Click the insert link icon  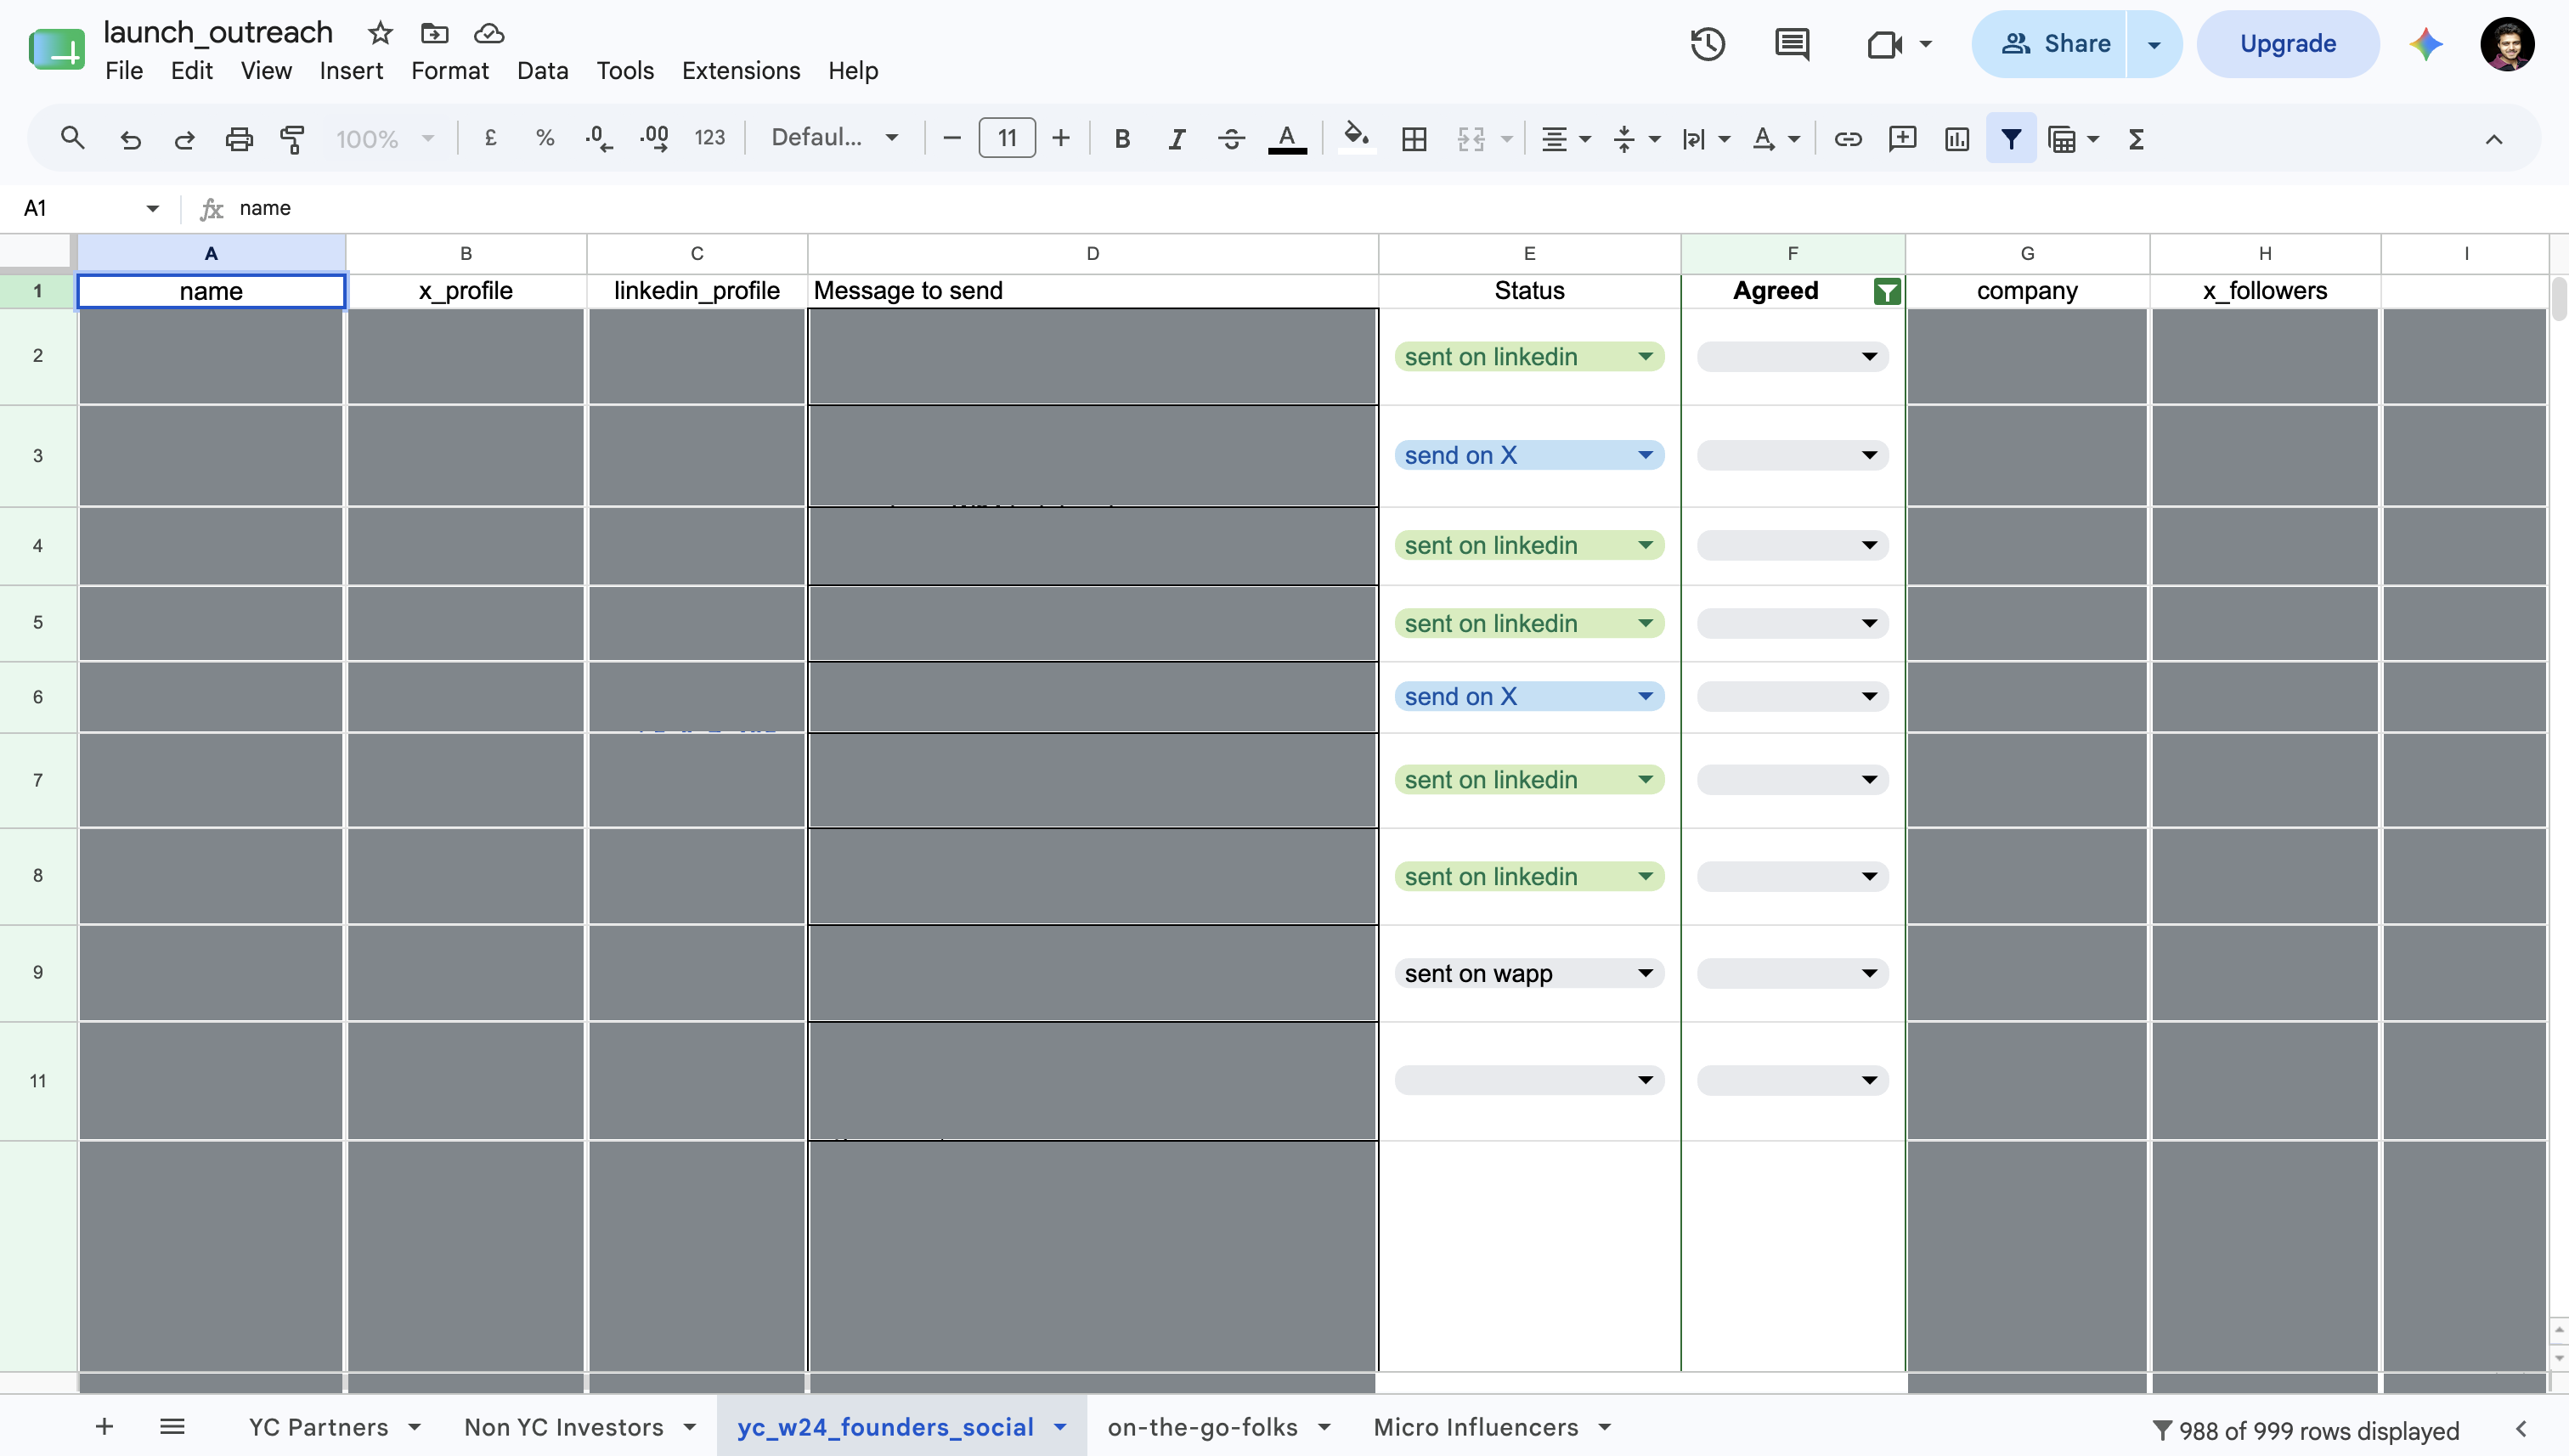(x=1847, y=139)
